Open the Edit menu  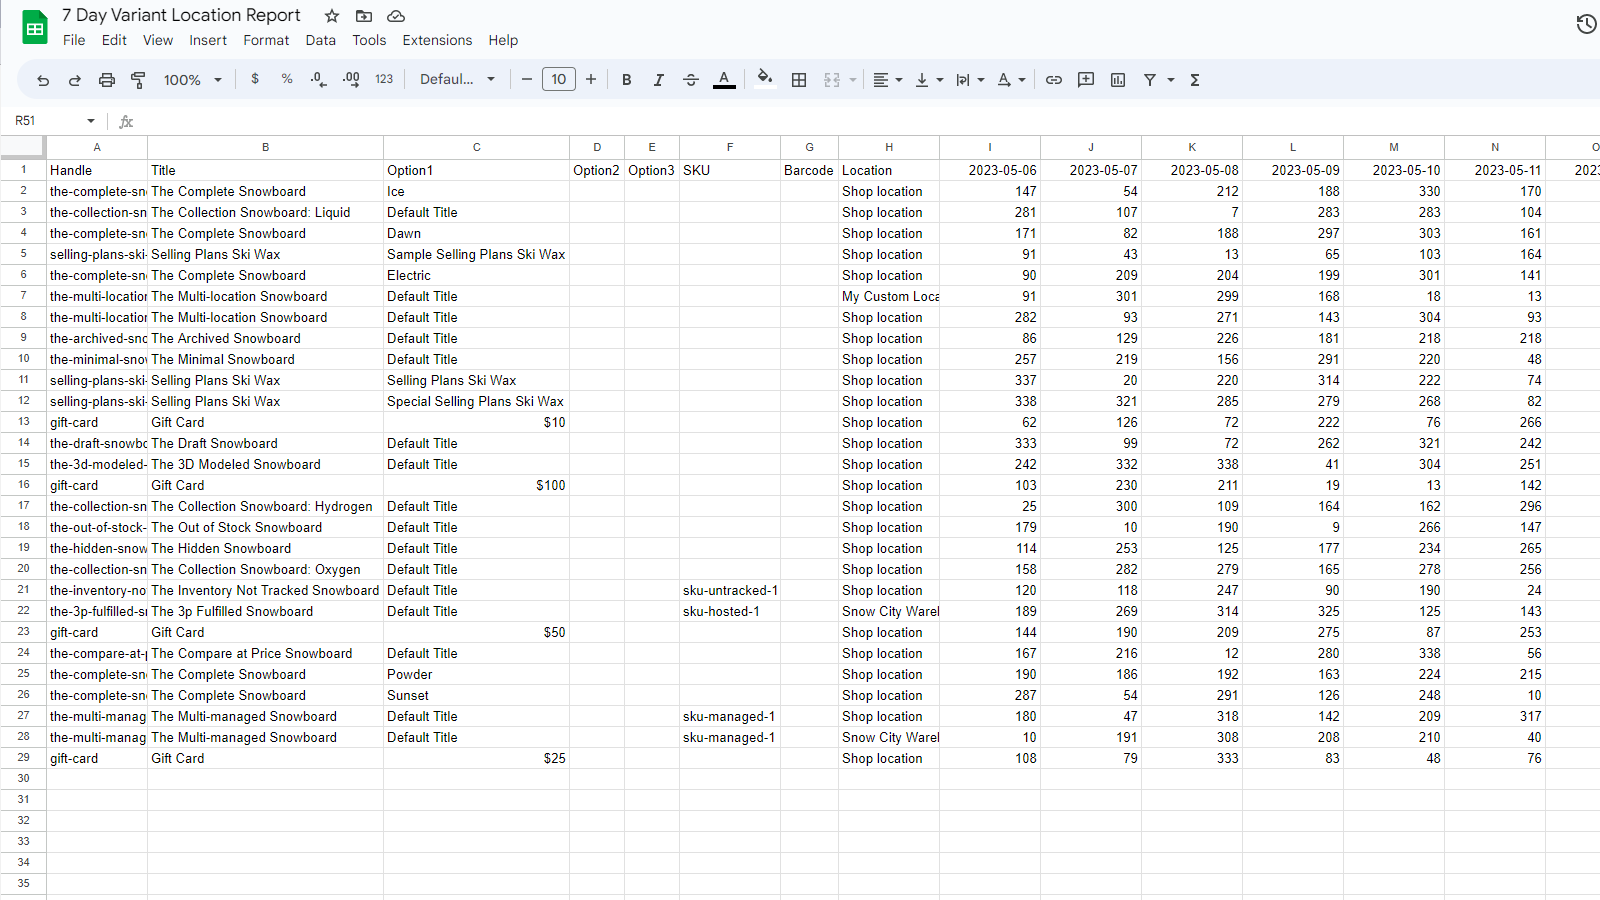tap(114, 40)
